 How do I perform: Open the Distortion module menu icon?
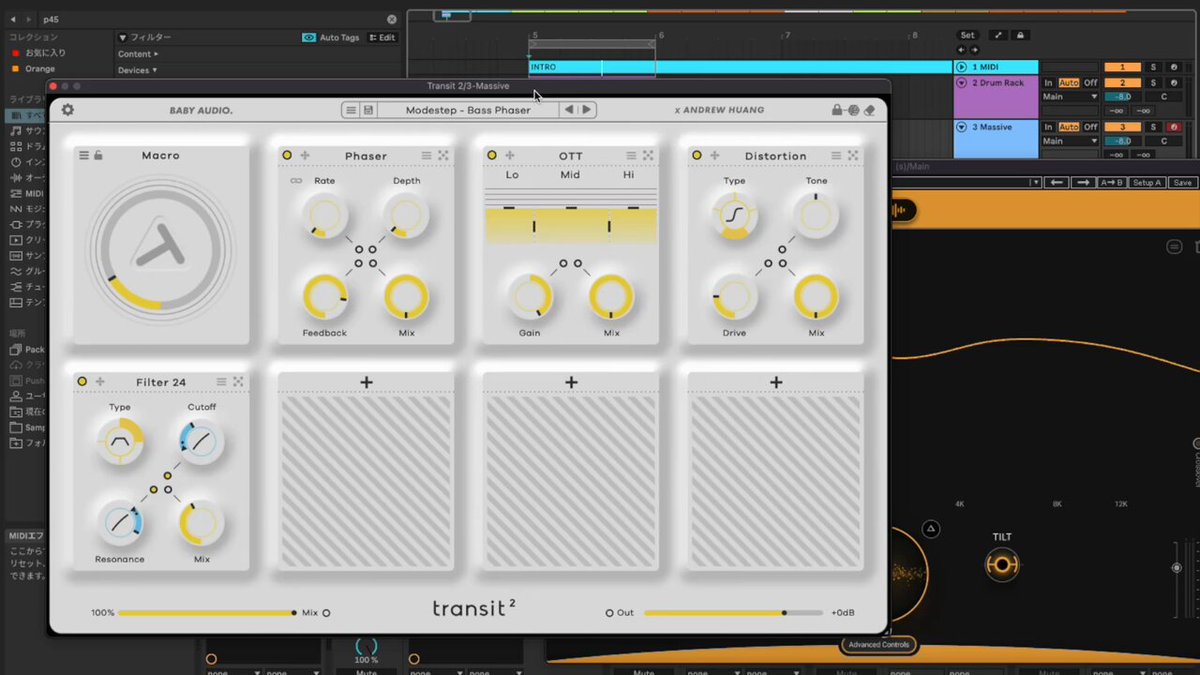point(836,156)
